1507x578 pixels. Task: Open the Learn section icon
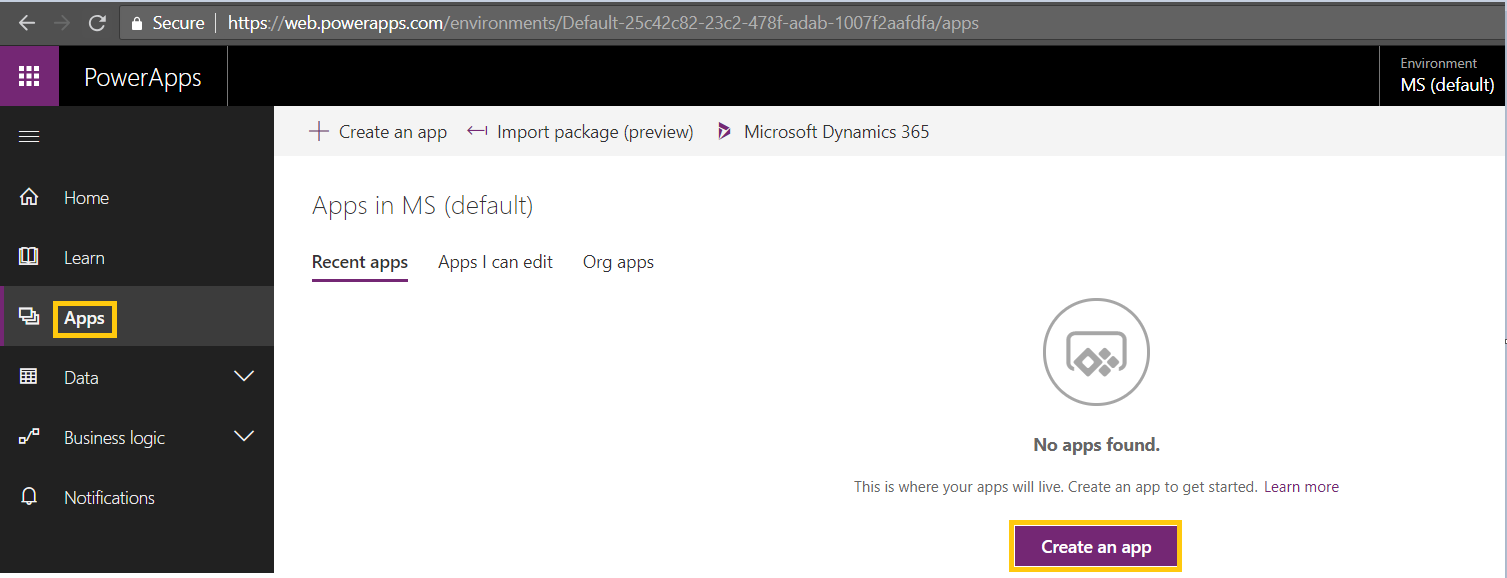[29, 256]
